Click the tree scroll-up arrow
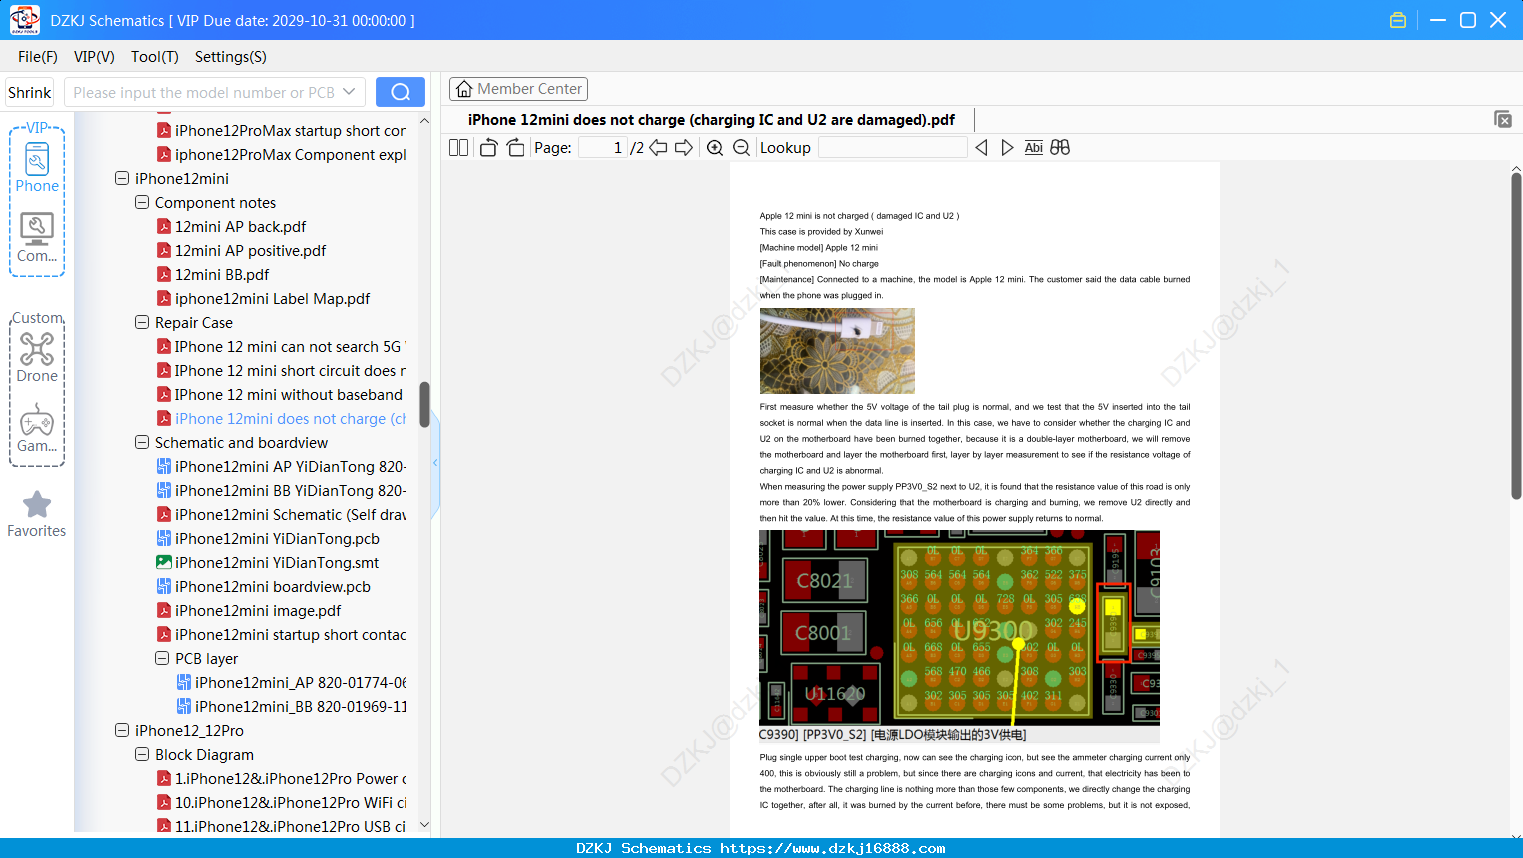 pos(424,121)
